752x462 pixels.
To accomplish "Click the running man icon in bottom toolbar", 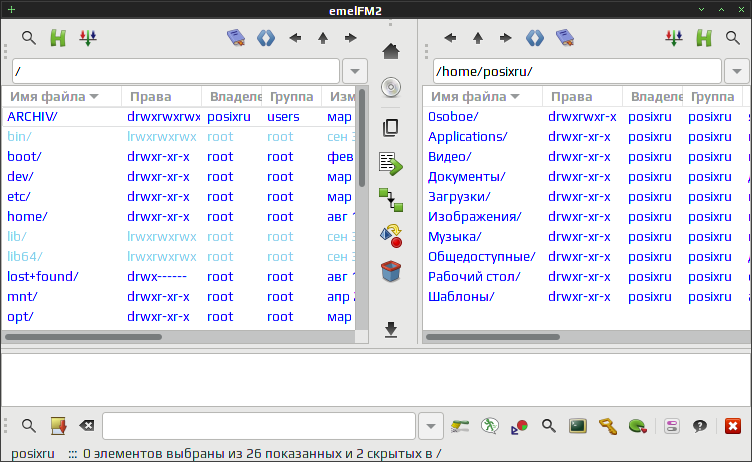I will click(490, 426).
